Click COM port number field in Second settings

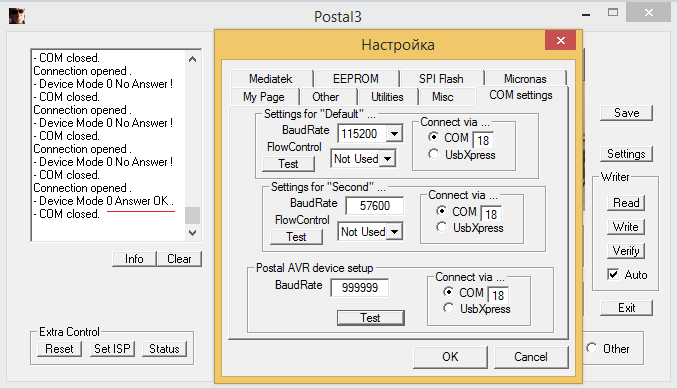tap(491, 214)
